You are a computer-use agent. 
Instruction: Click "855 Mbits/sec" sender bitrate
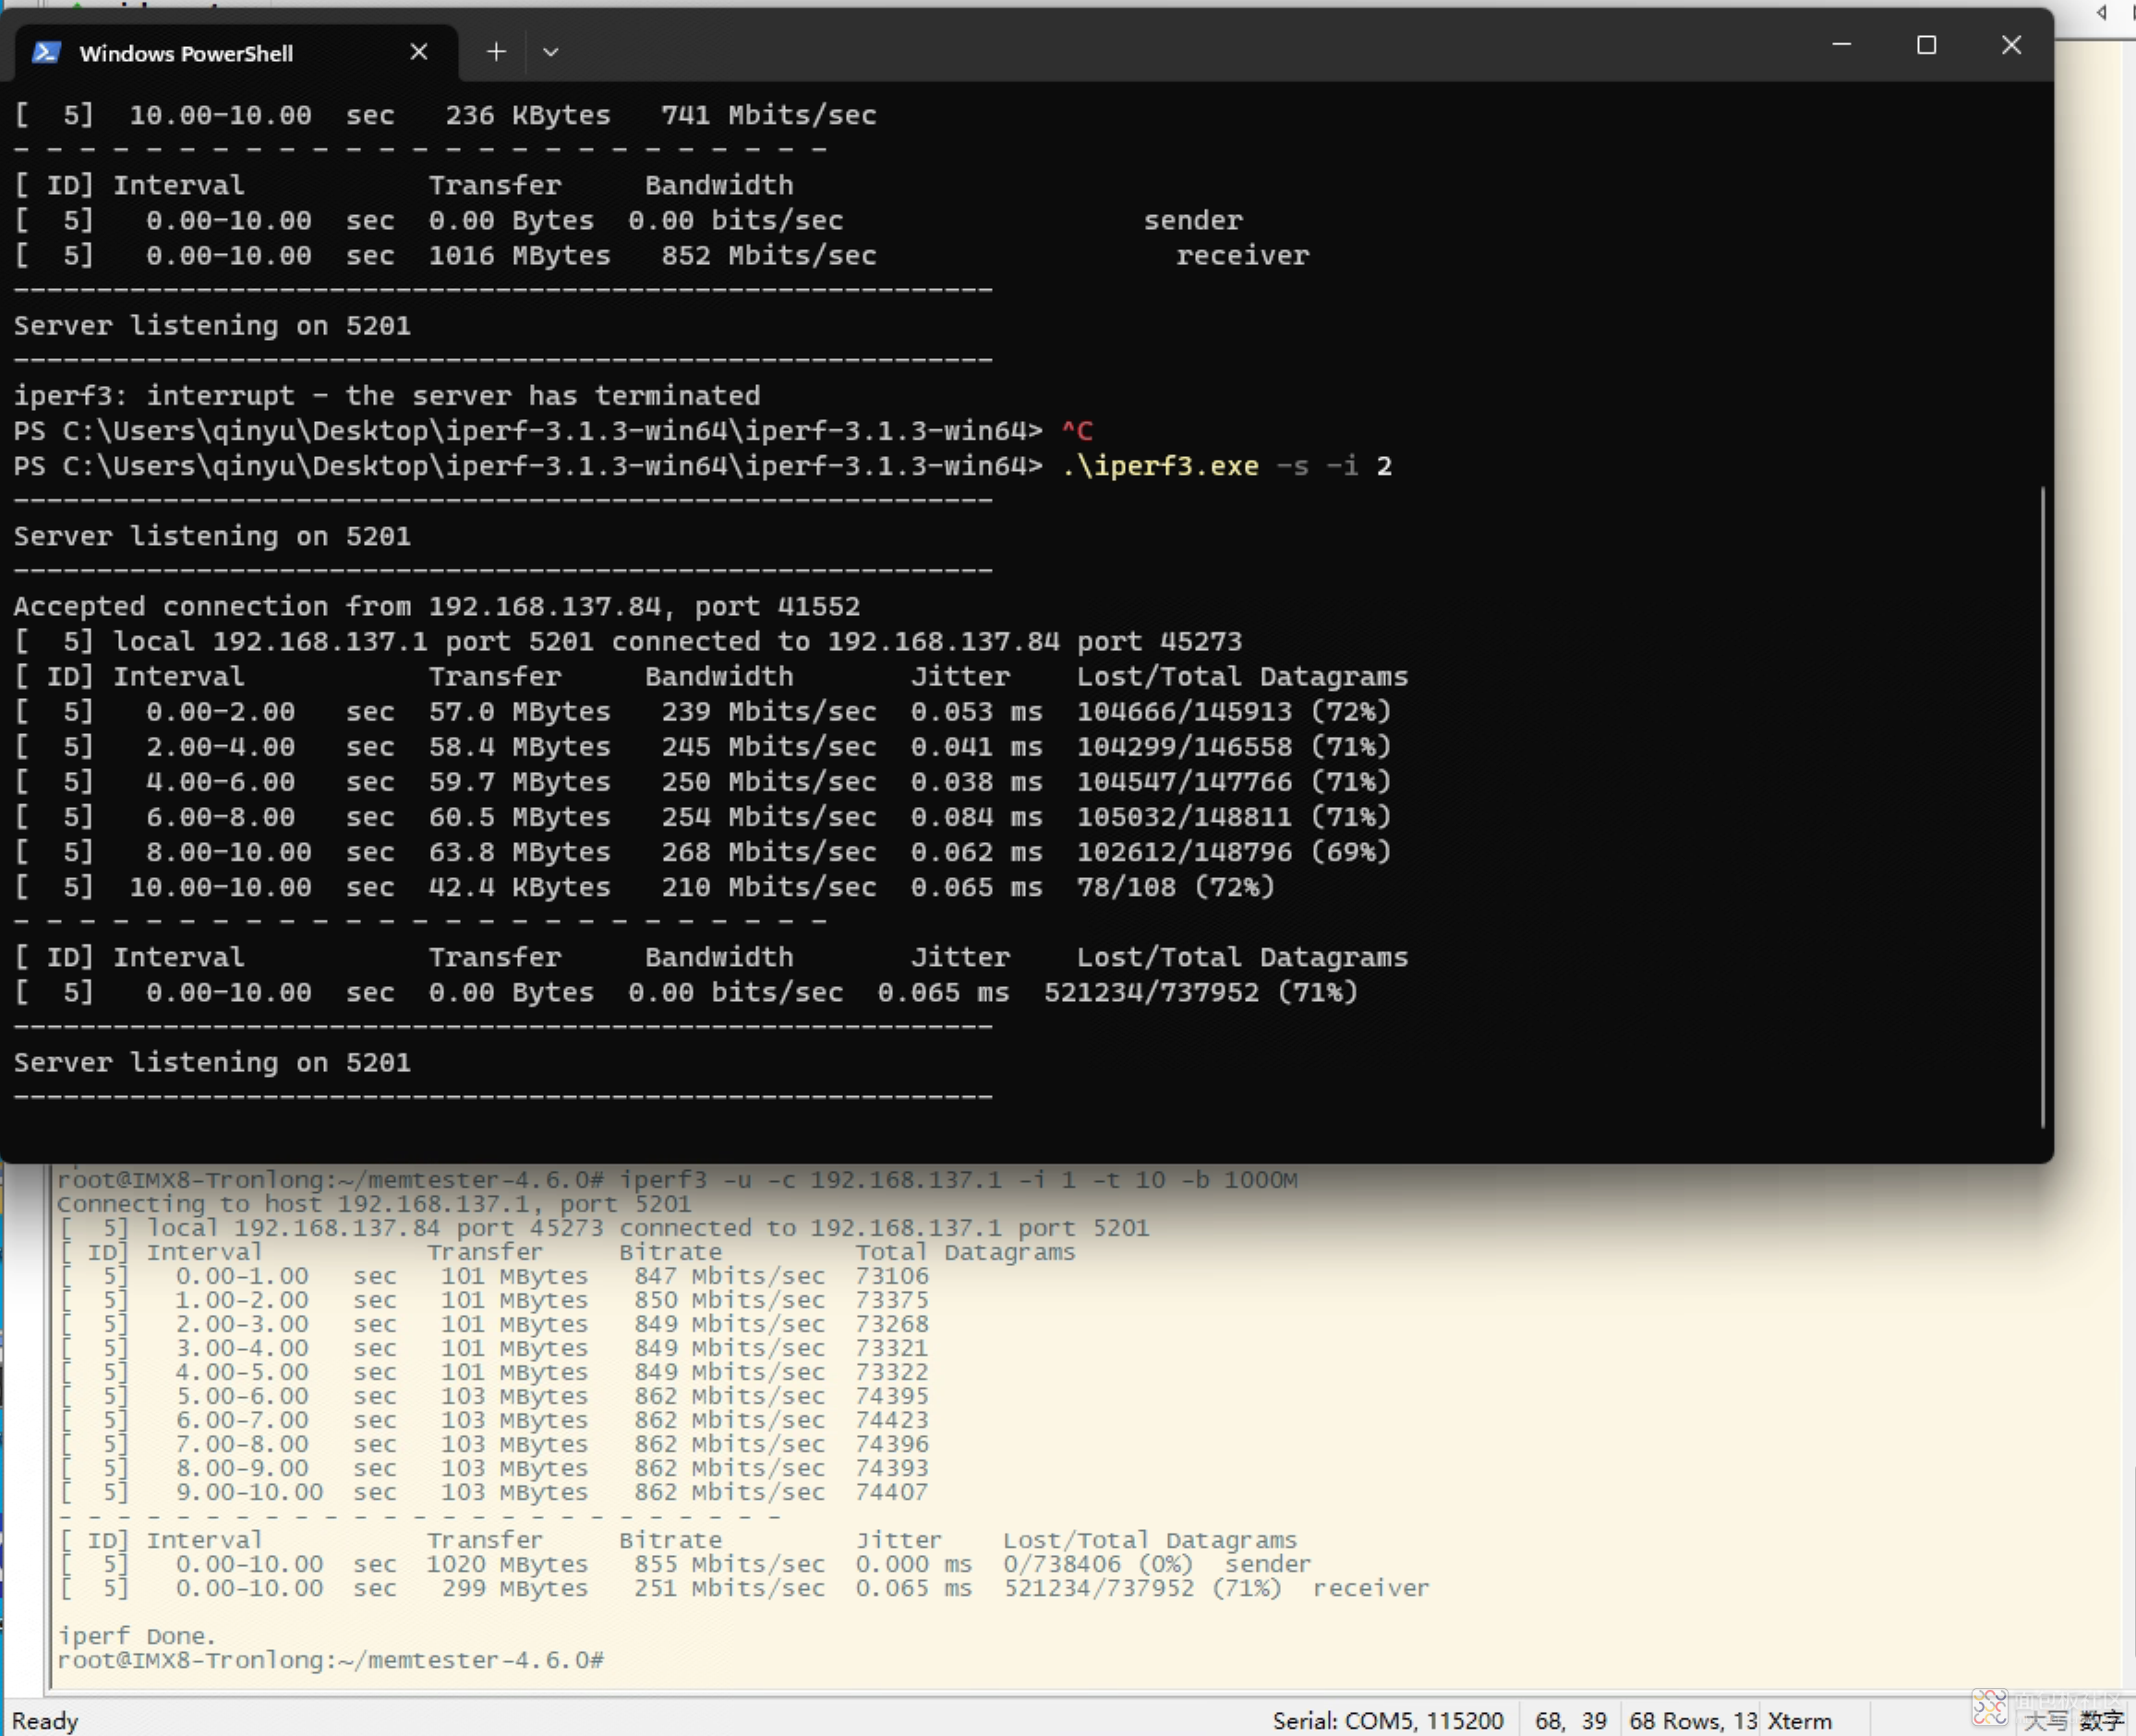729,1564
